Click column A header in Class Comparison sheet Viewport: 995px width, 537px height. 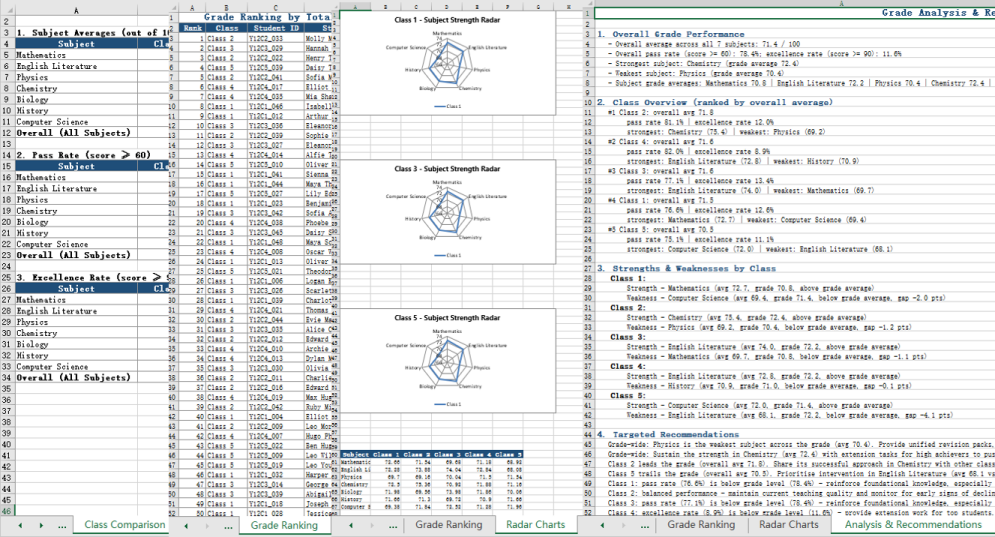(x=76, y=11)
